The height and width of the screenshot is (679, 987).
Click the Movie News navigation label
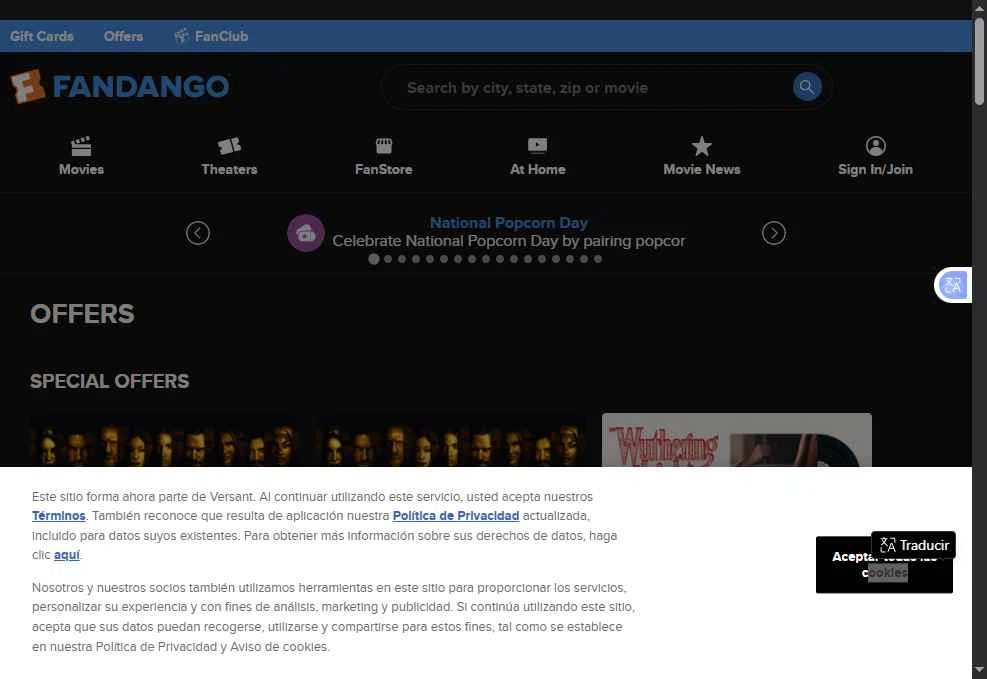pos(701,169)
